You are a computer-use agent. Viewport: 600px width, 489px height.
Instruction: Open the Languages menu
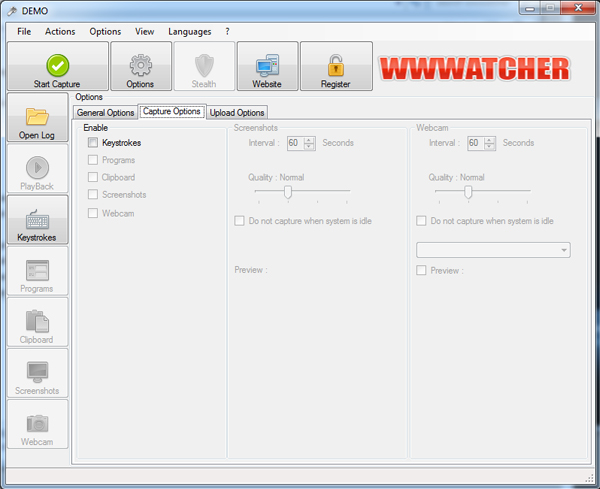point(190,32)
